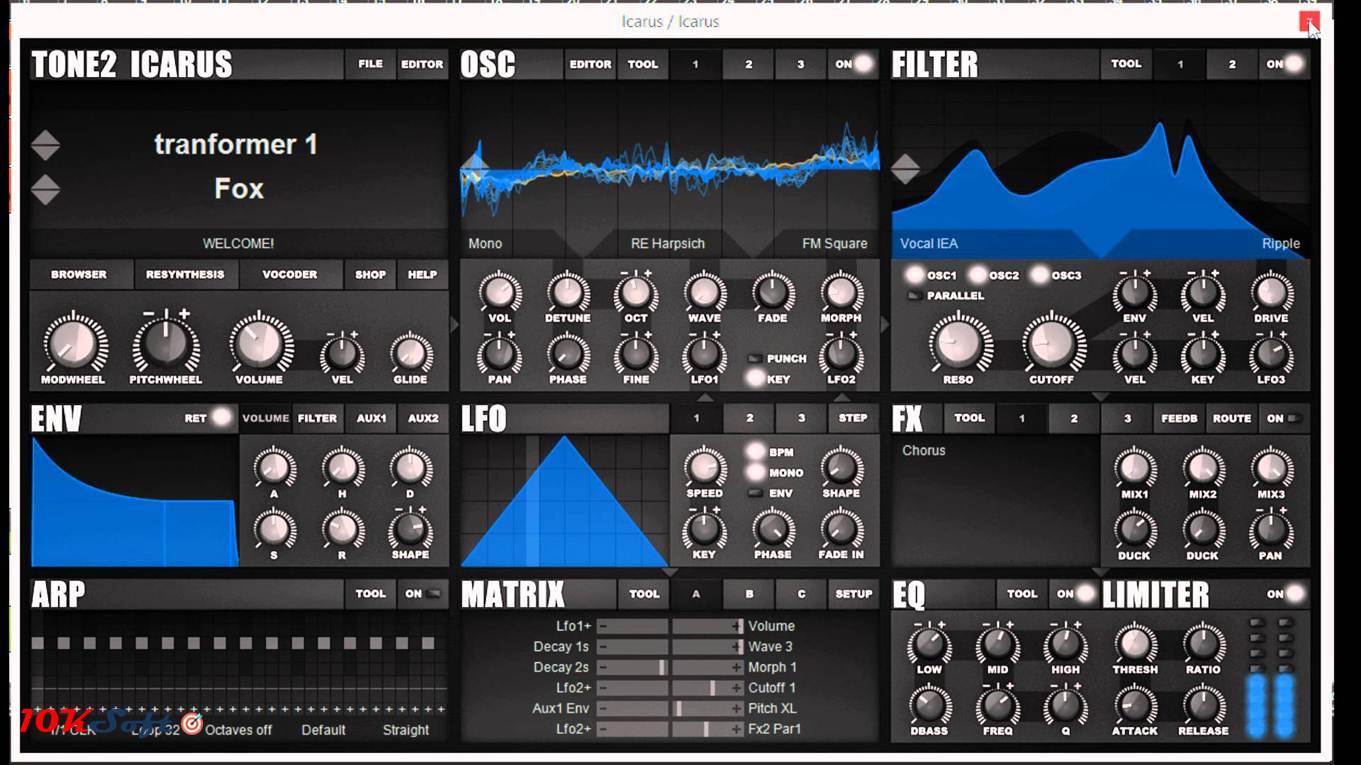Switch envelope to the AUX1 tab
The height and width of the screenshot is (765, 1361).
tap(371, 418)
